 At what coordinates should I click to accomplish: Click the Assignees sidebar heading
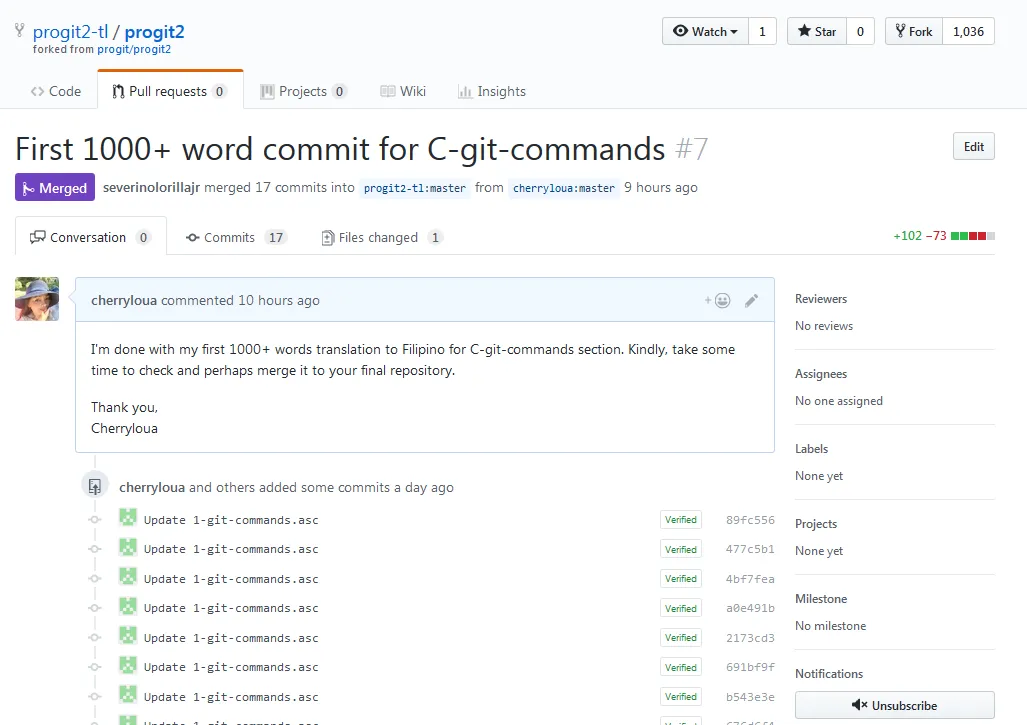(821, 374)
